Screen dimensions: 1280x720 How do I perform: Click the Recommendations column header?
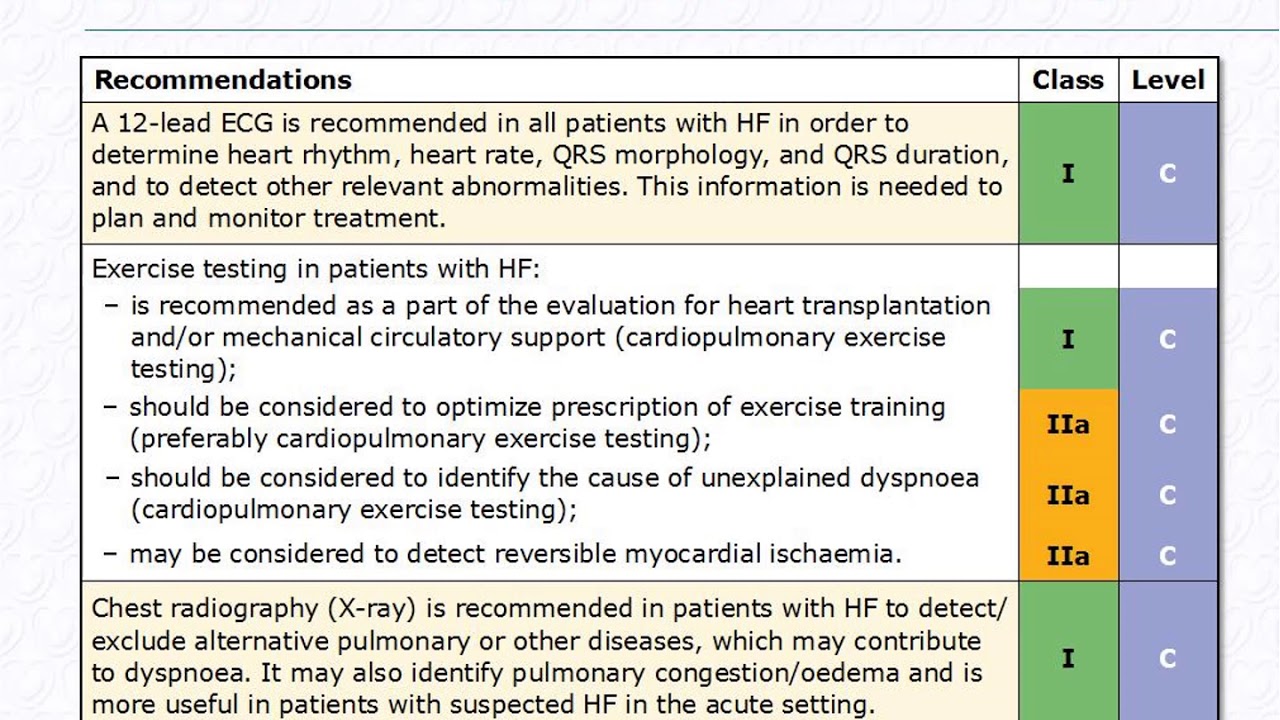tap(223, 80)
